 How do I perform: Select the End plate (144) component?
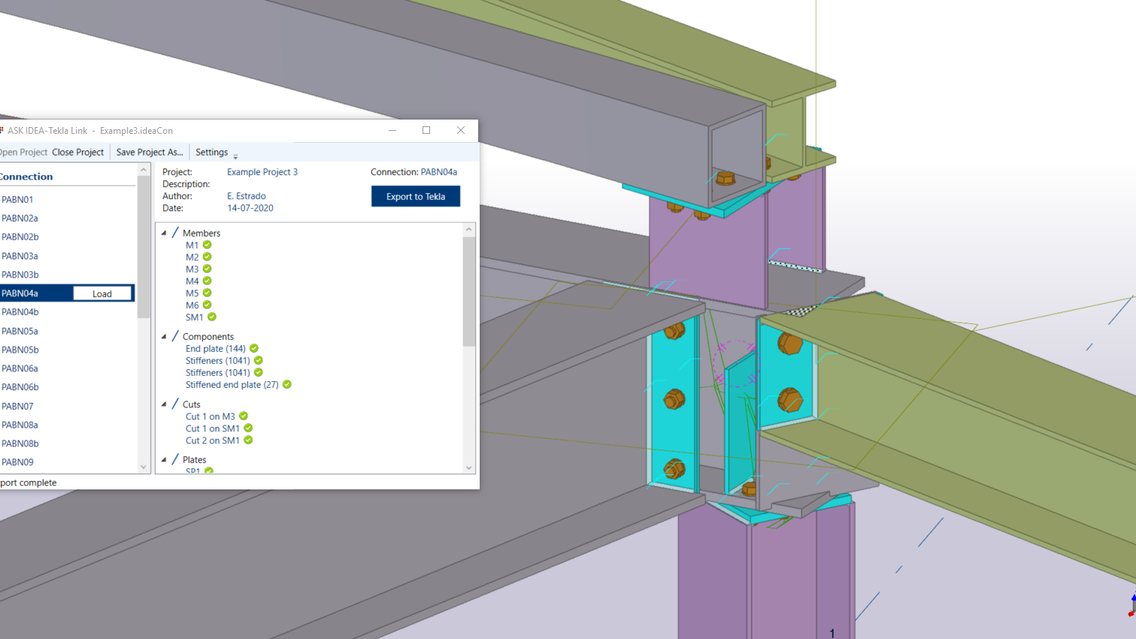215,348
